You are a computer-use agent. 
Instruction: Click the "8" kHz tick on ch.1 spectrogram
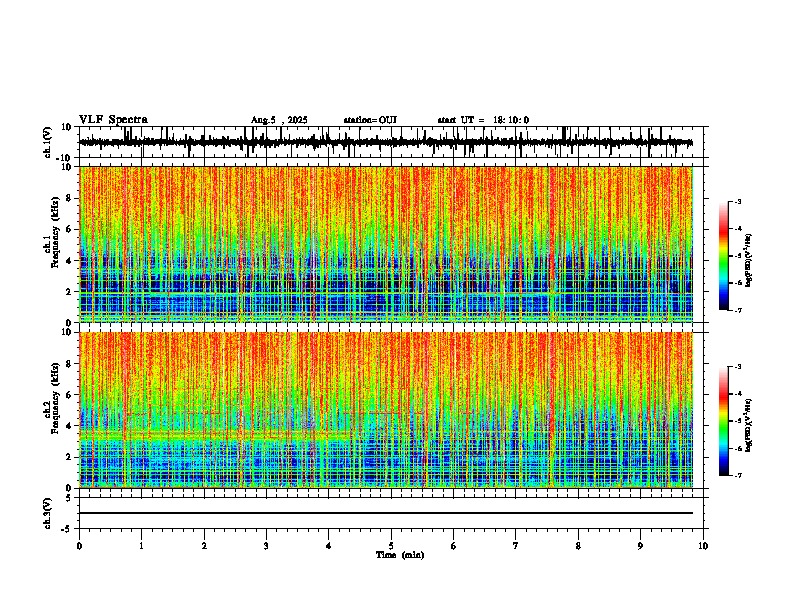click(x=70, y=198)
